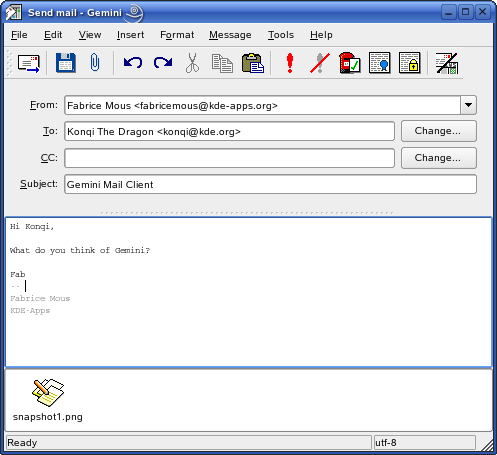Open the Edit menu
Image resolution: width=497 pixels, height=455 pixels.
coord(53,35)
